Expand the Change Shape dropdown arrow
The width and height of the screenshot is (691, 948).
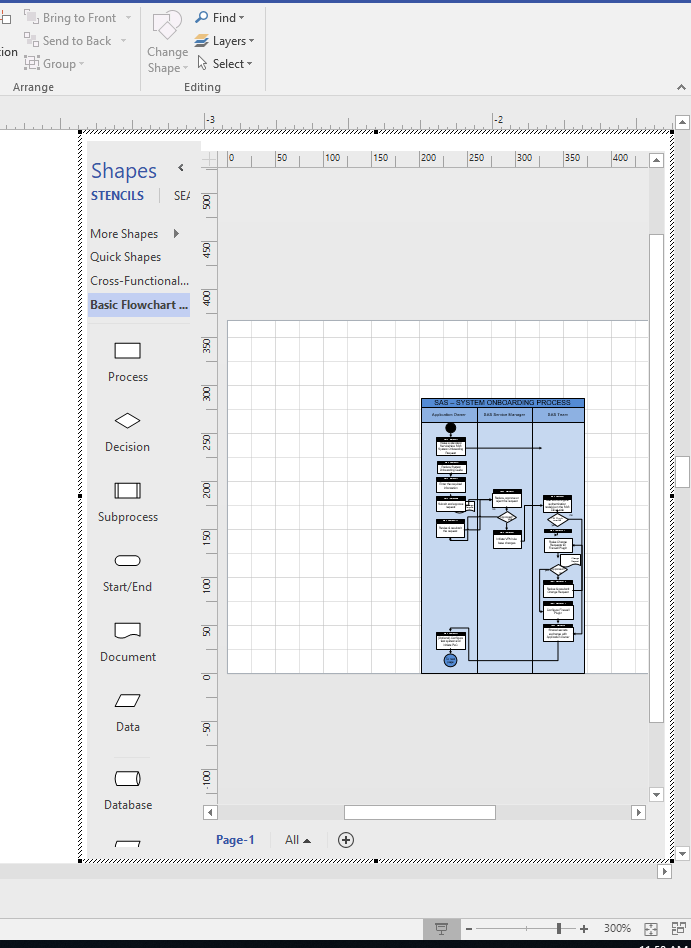(186, 68)
